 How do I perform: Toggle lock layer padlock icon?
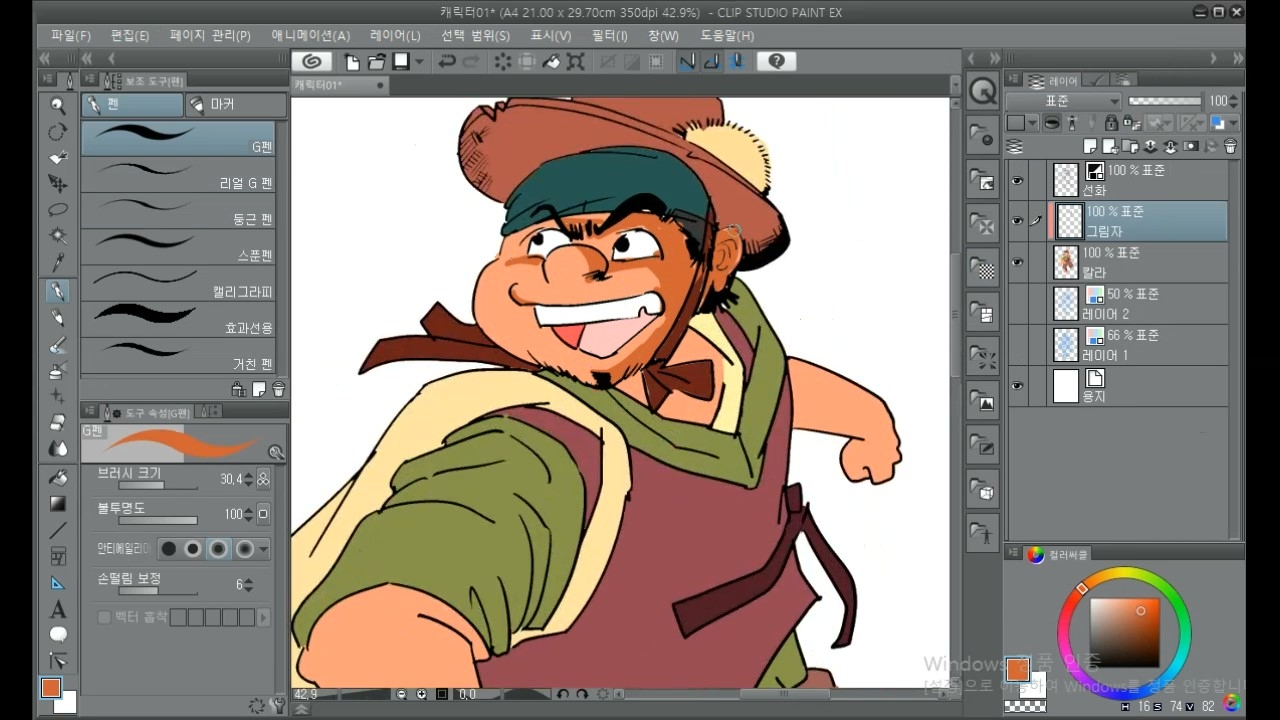pyautogui.click(x=1111, y=123)
